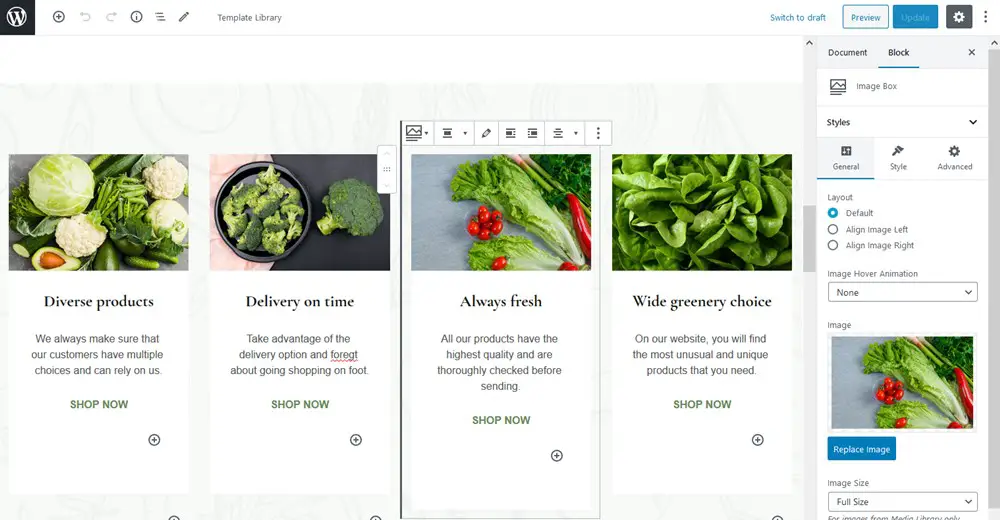Click the scroll up arrow of canvas
This screenshot has width=1000, height=520.
click(809, 43)
